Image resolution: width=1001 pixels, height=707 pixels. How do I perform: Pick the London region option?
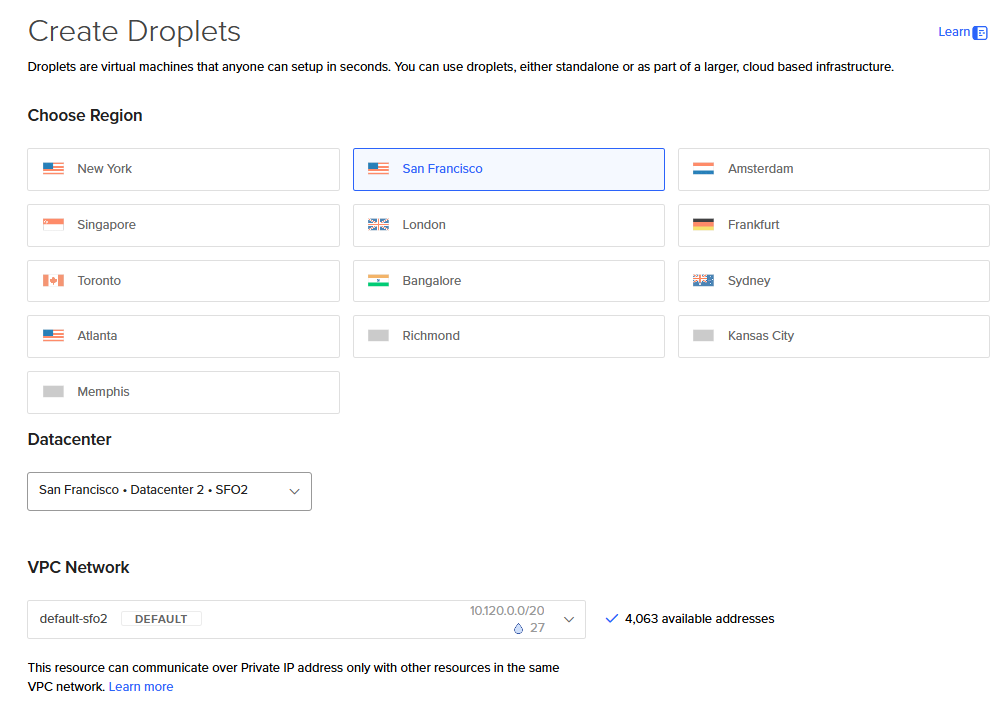509,225
